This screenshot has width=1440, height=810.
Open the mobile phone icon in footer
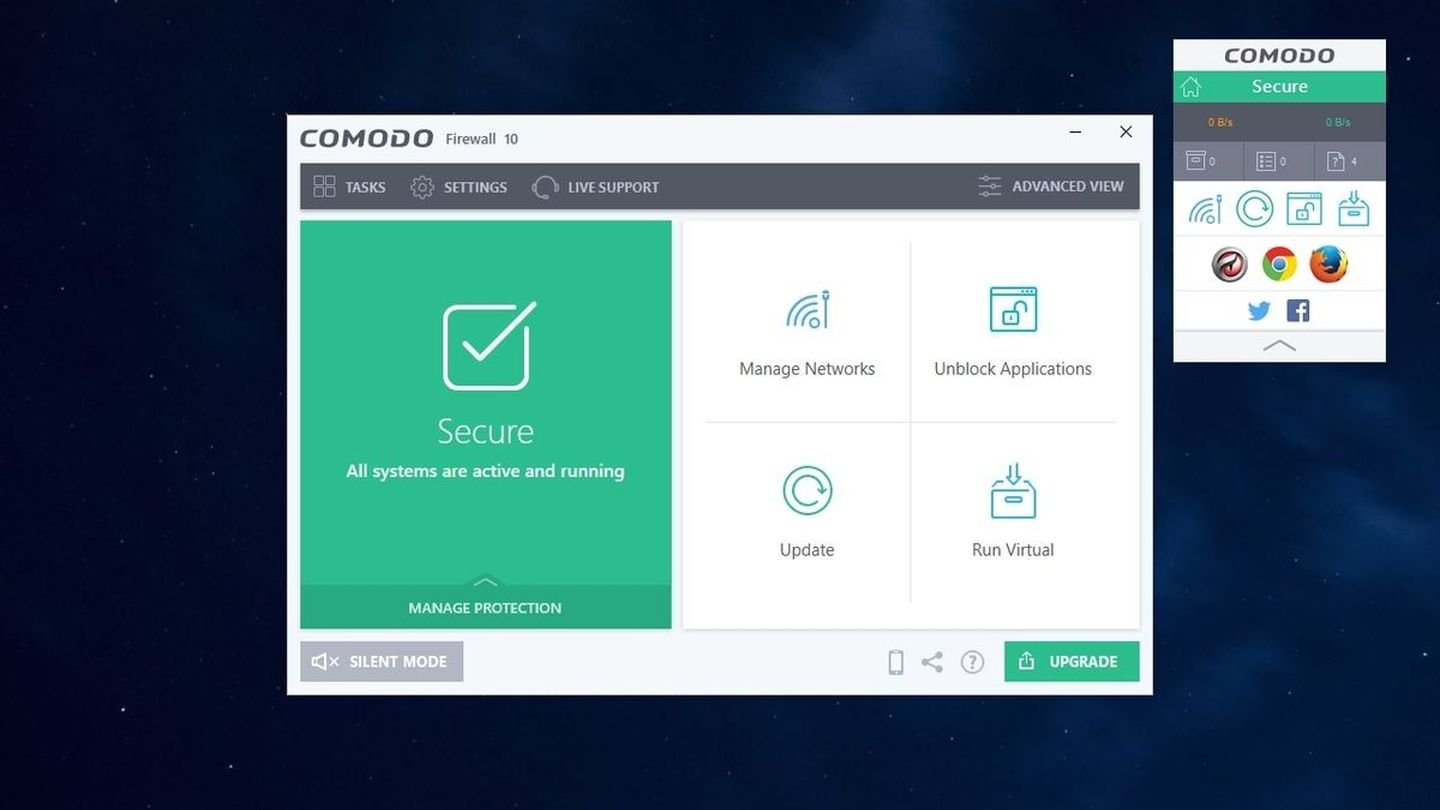(x=896, y=662)
